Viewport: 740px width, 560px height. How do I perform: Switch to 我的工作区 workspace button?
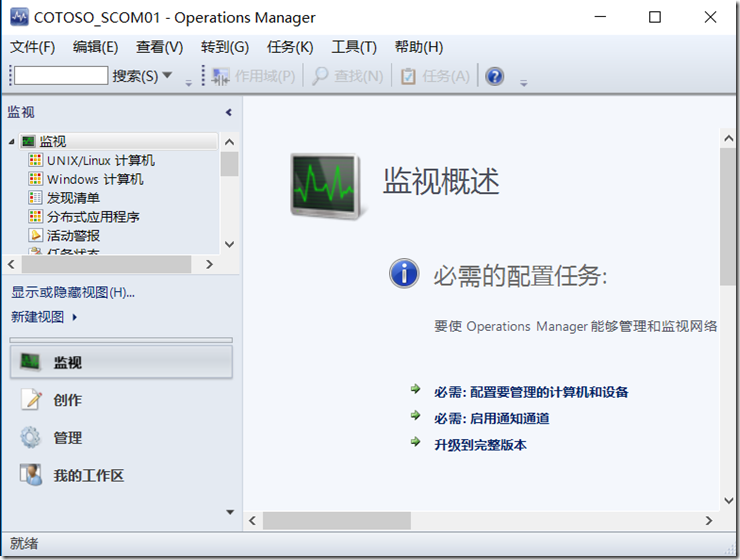point(121,476)
